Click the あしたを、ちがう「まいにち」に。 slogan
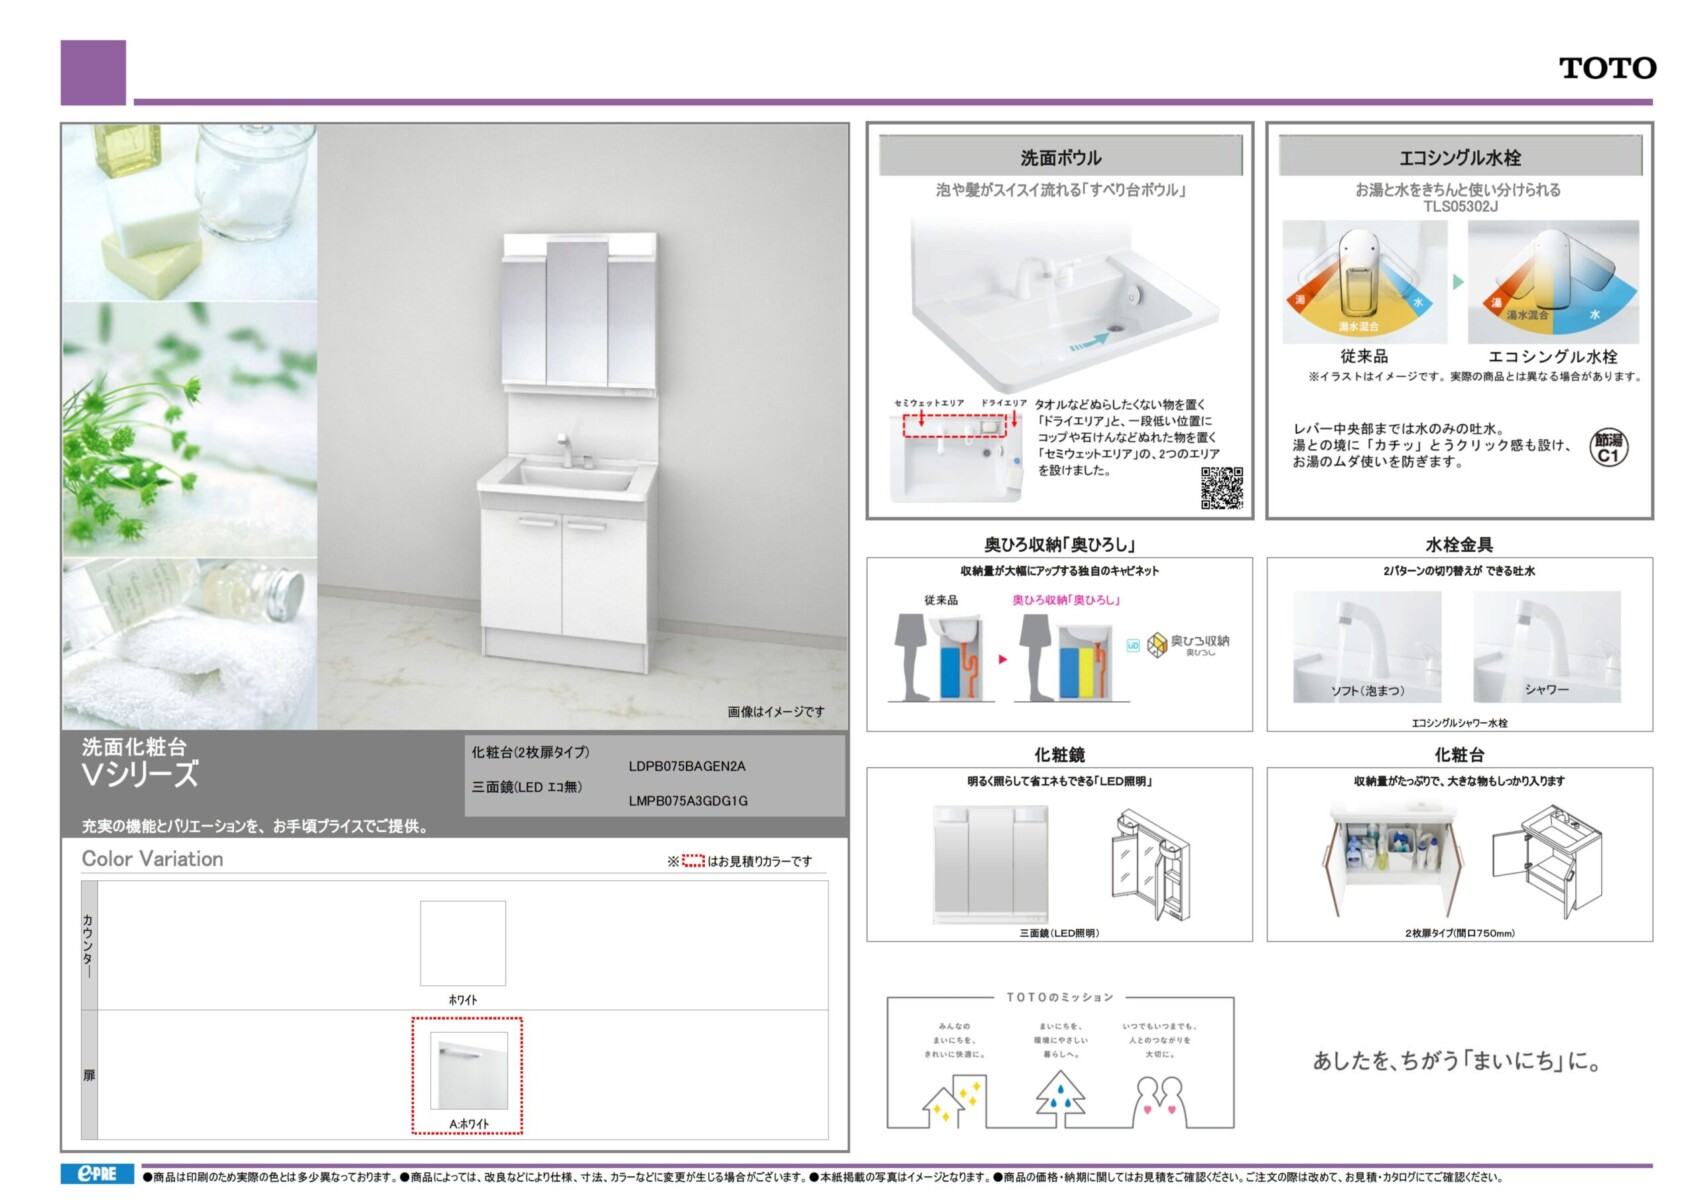Image resolution: width=1698 pixels, height=1200 pixels. tap(1457, 1060)
